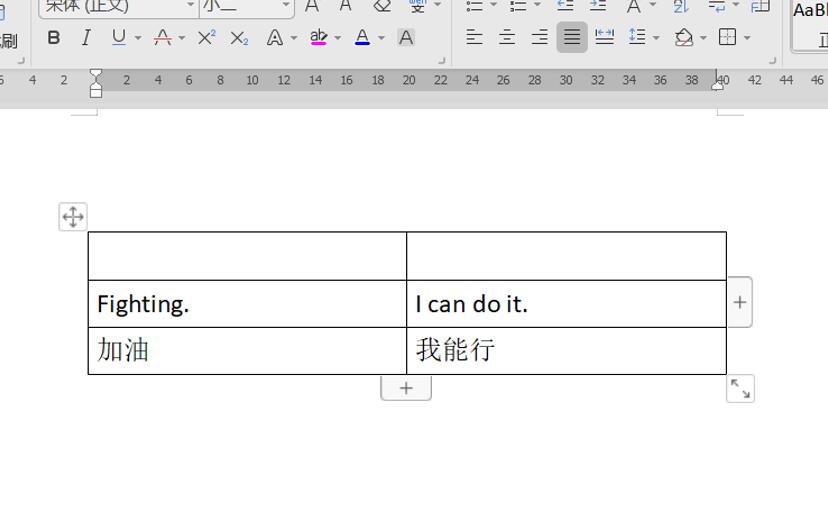
Task: Apply superscript formatting
Action: coord(206,38)
